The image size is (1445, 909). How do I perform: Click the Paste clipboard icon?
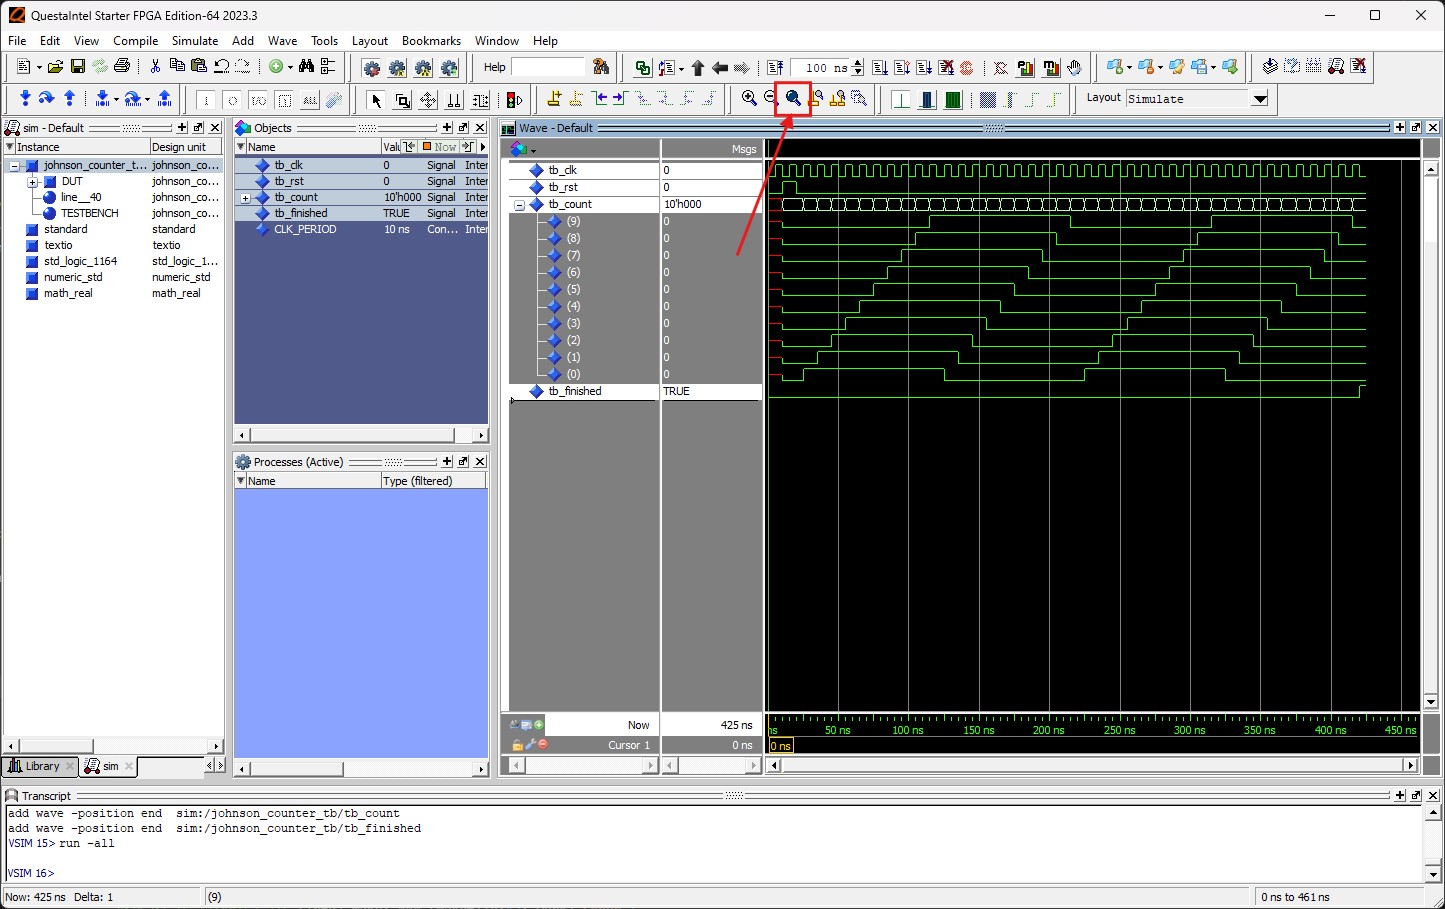tap(199, 66)
